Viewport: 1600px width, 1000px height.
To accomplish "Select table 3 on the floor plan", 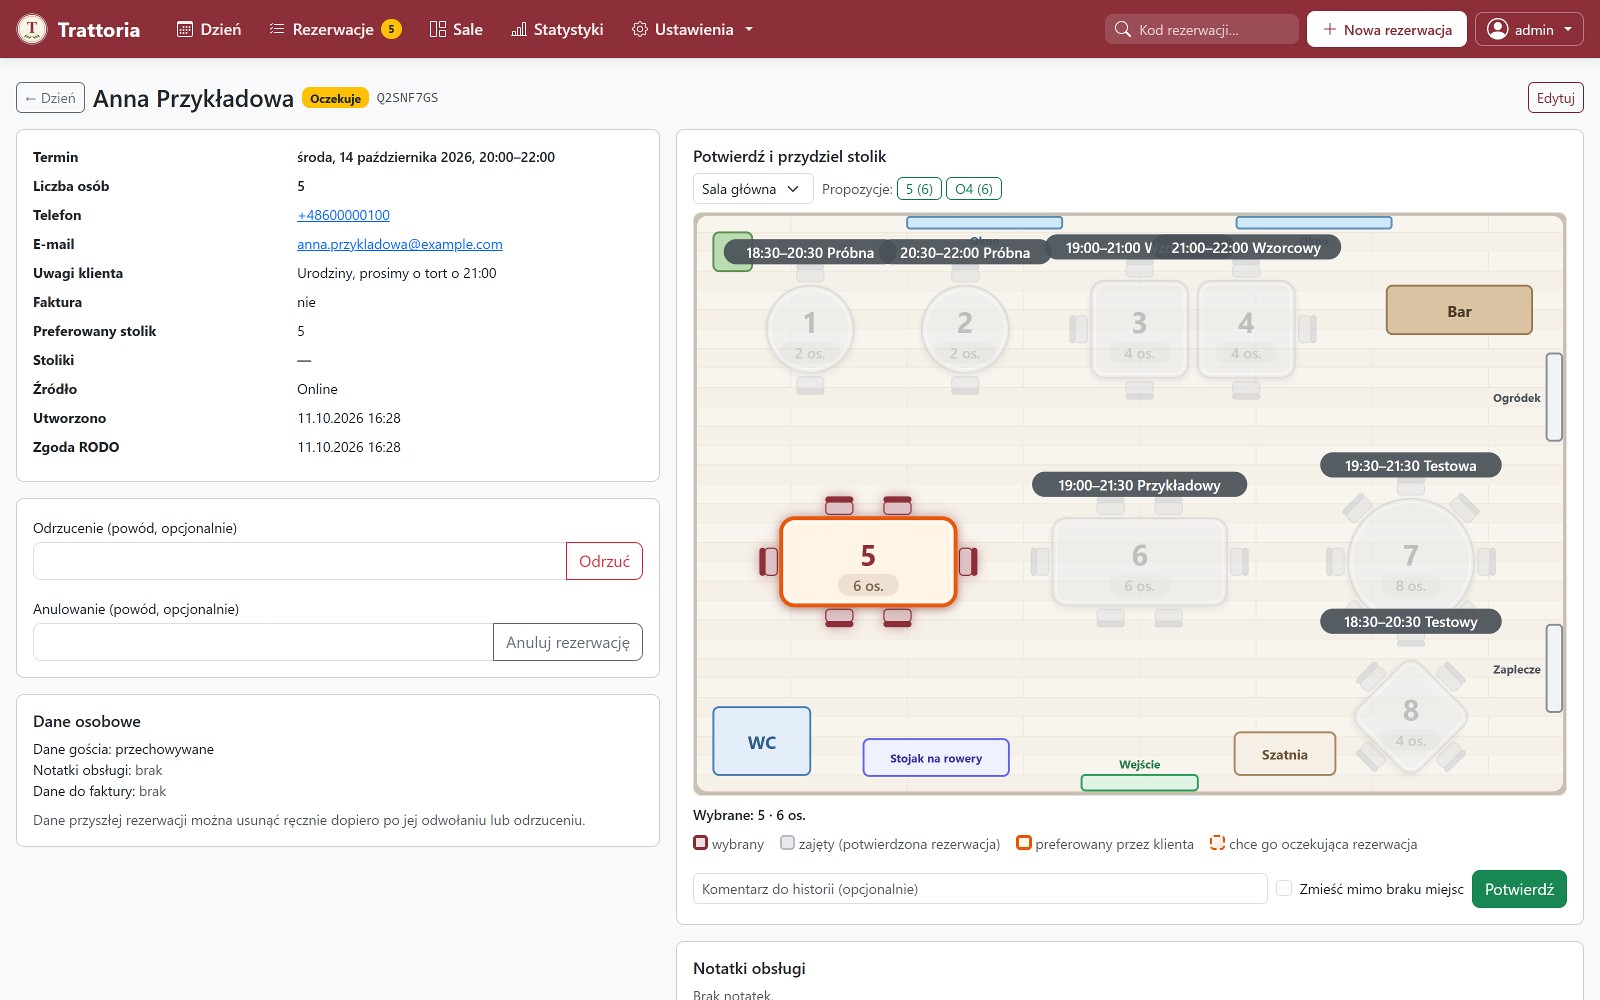I will [x=1139, y=331].
